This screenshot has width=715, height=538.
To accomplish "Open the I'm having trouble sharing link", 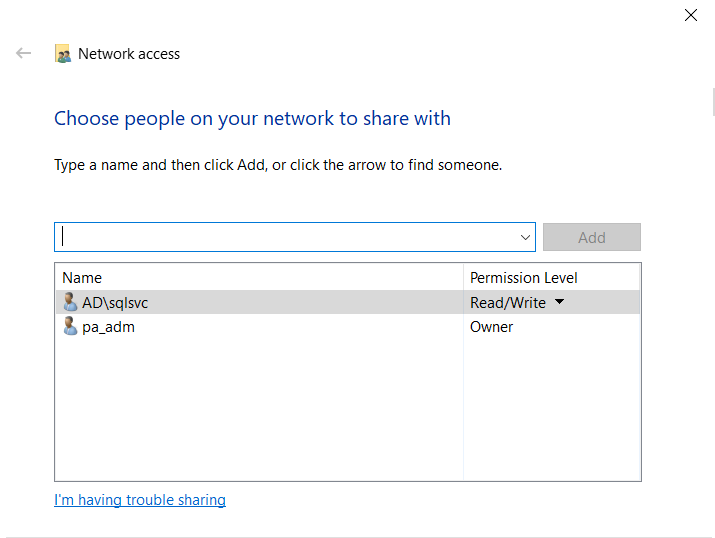I will (140, 500).
